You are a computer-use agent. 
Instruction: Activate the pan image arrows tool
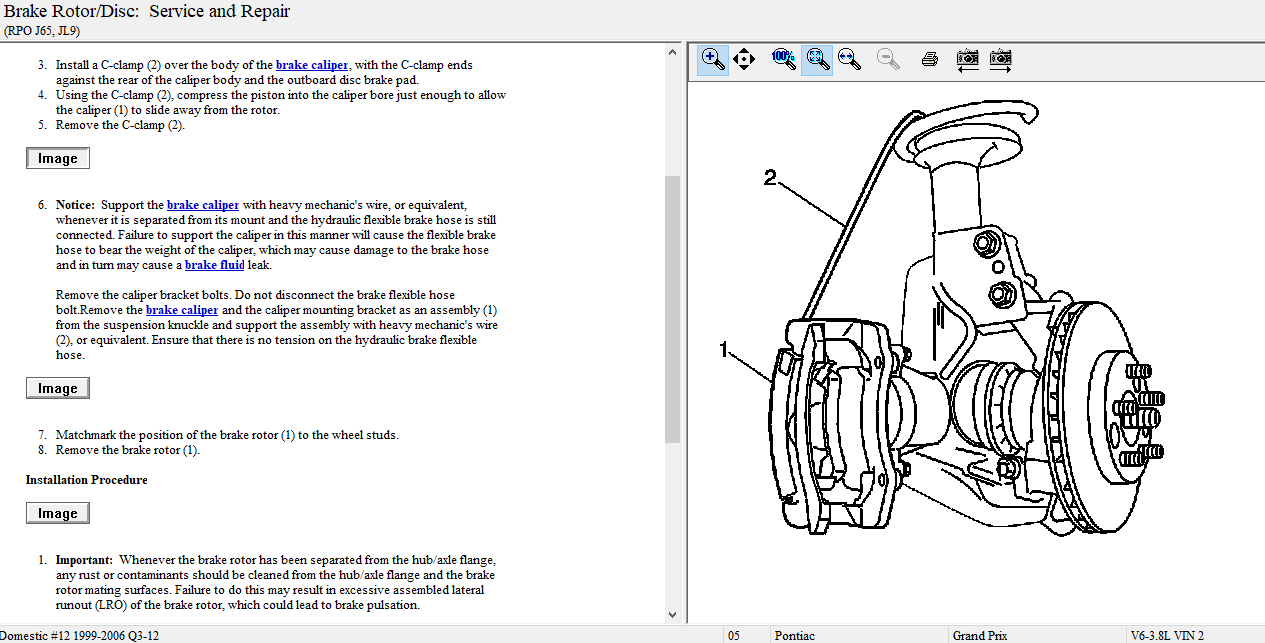point(744,59)
